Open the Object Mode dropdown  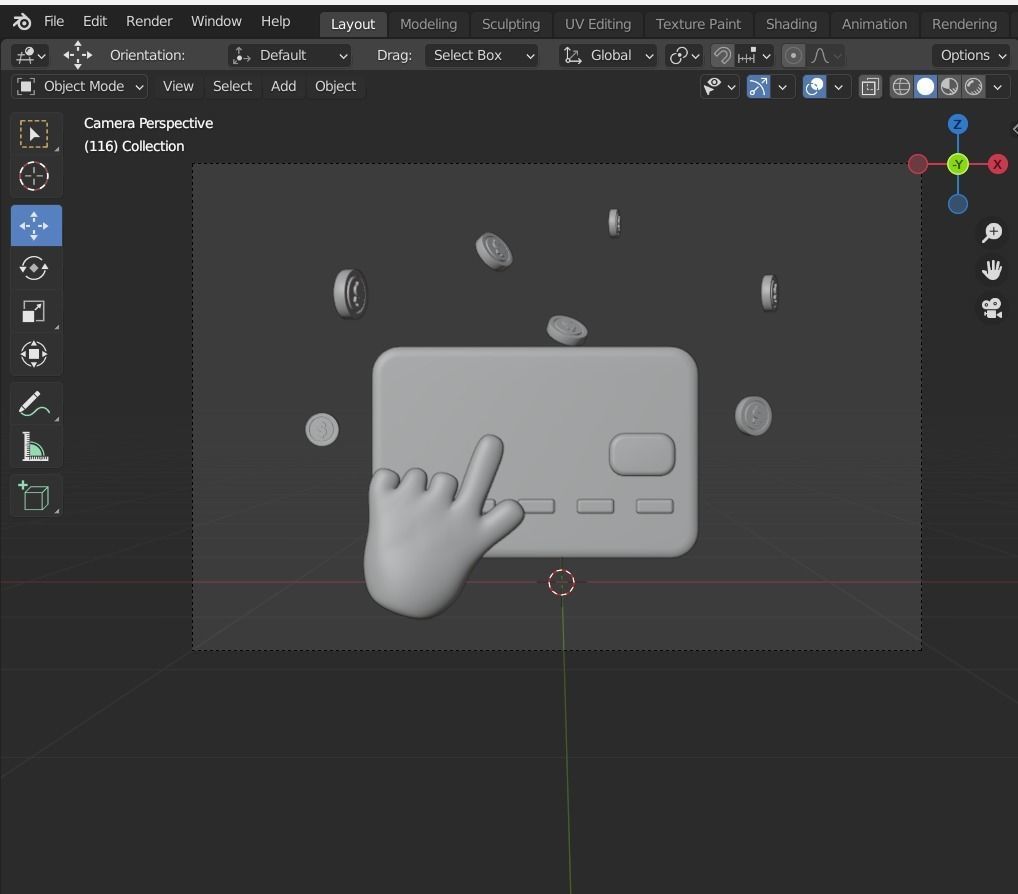79,86
